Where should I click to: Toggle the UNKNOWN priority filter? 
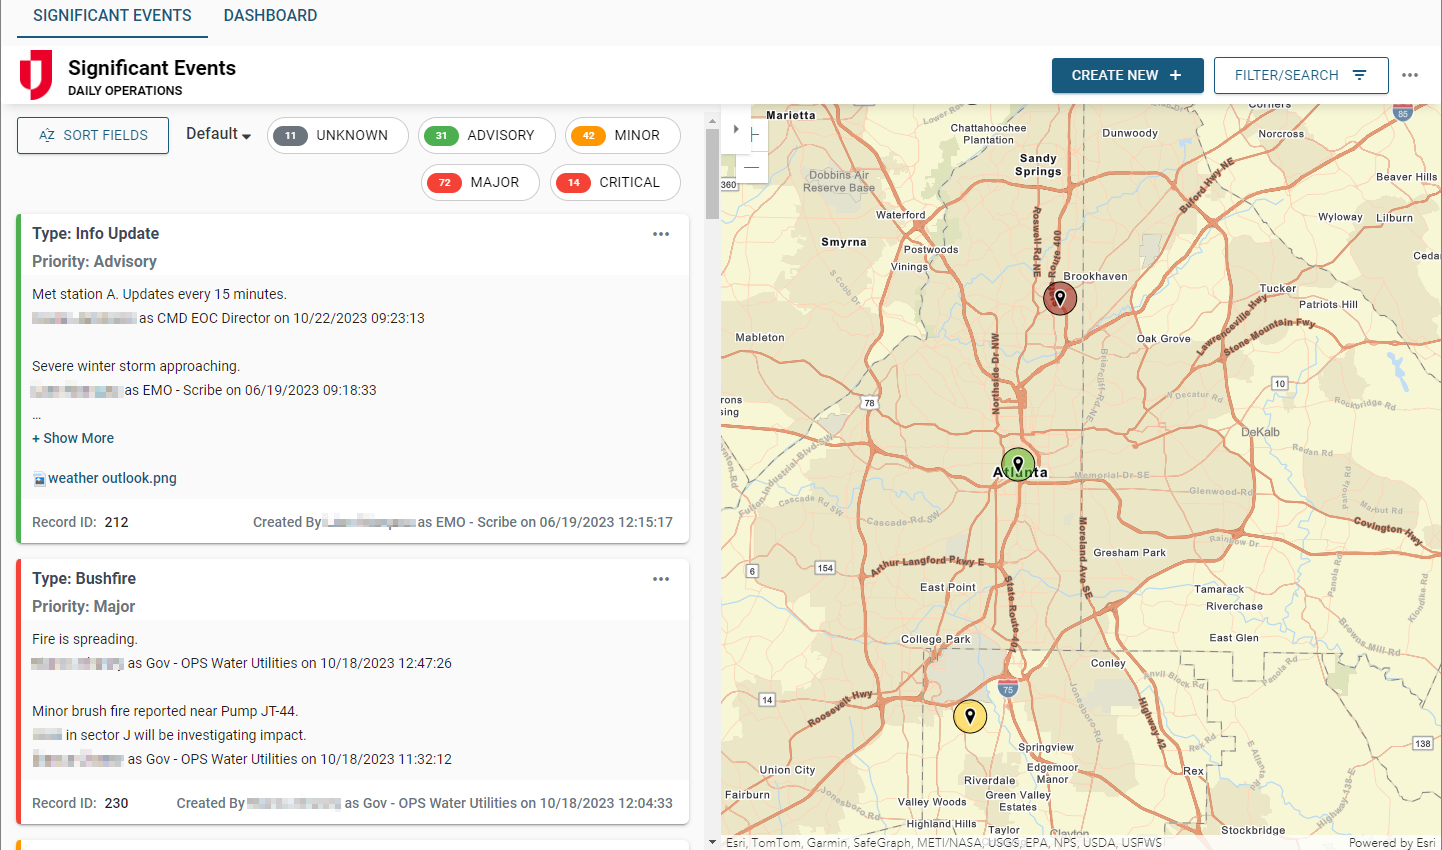(x=337, y=135)
